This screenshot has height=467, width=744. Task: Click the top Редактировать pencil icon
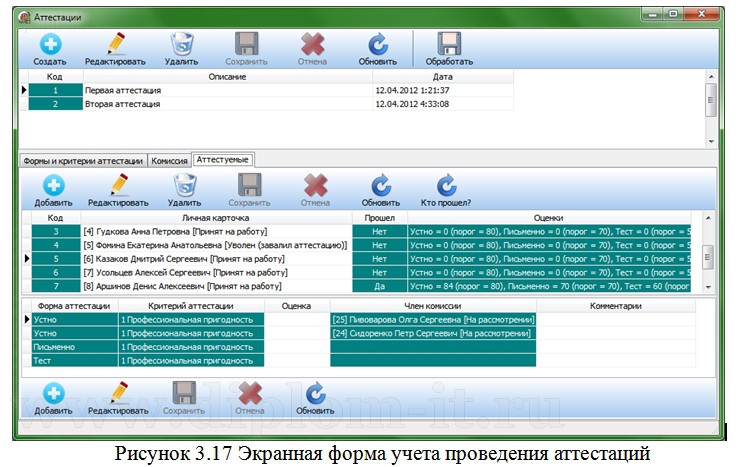pos(116,45)
